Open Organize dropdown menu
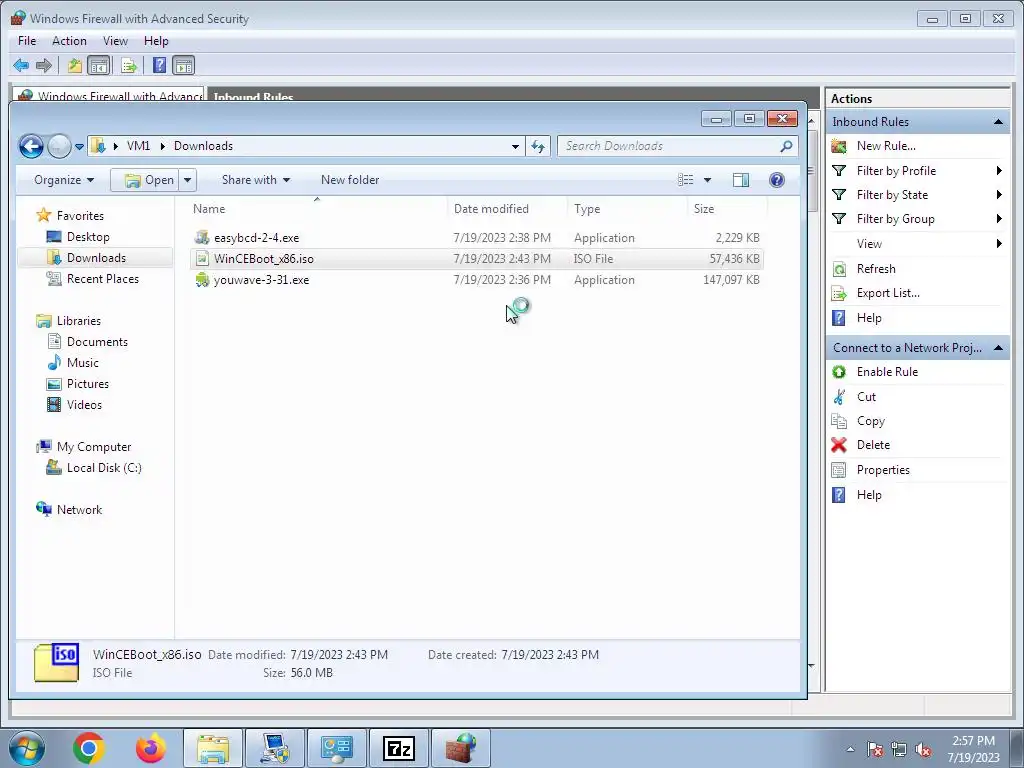 [x=64, y=180]
